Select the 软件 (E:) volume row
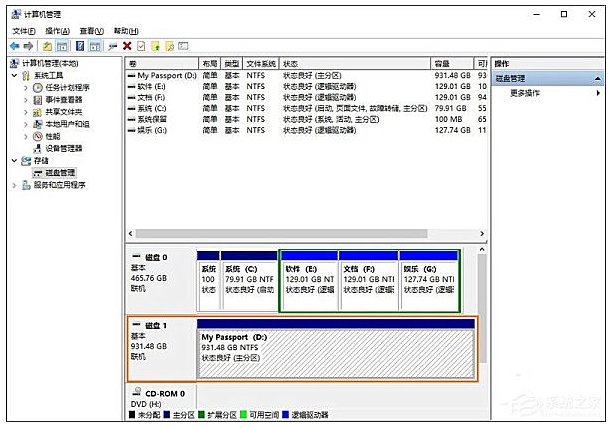Viewport: 612px width, 428px height. coord(307,86)
